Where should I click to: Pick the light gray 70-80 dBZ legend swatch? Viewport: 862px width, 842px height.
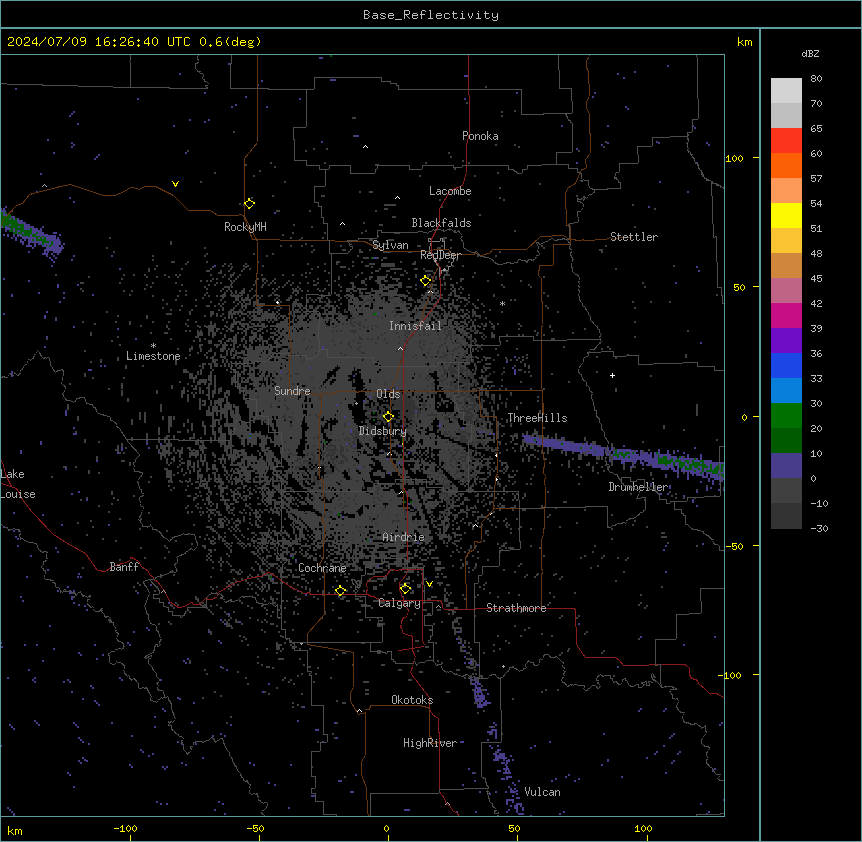pos(786,90)
